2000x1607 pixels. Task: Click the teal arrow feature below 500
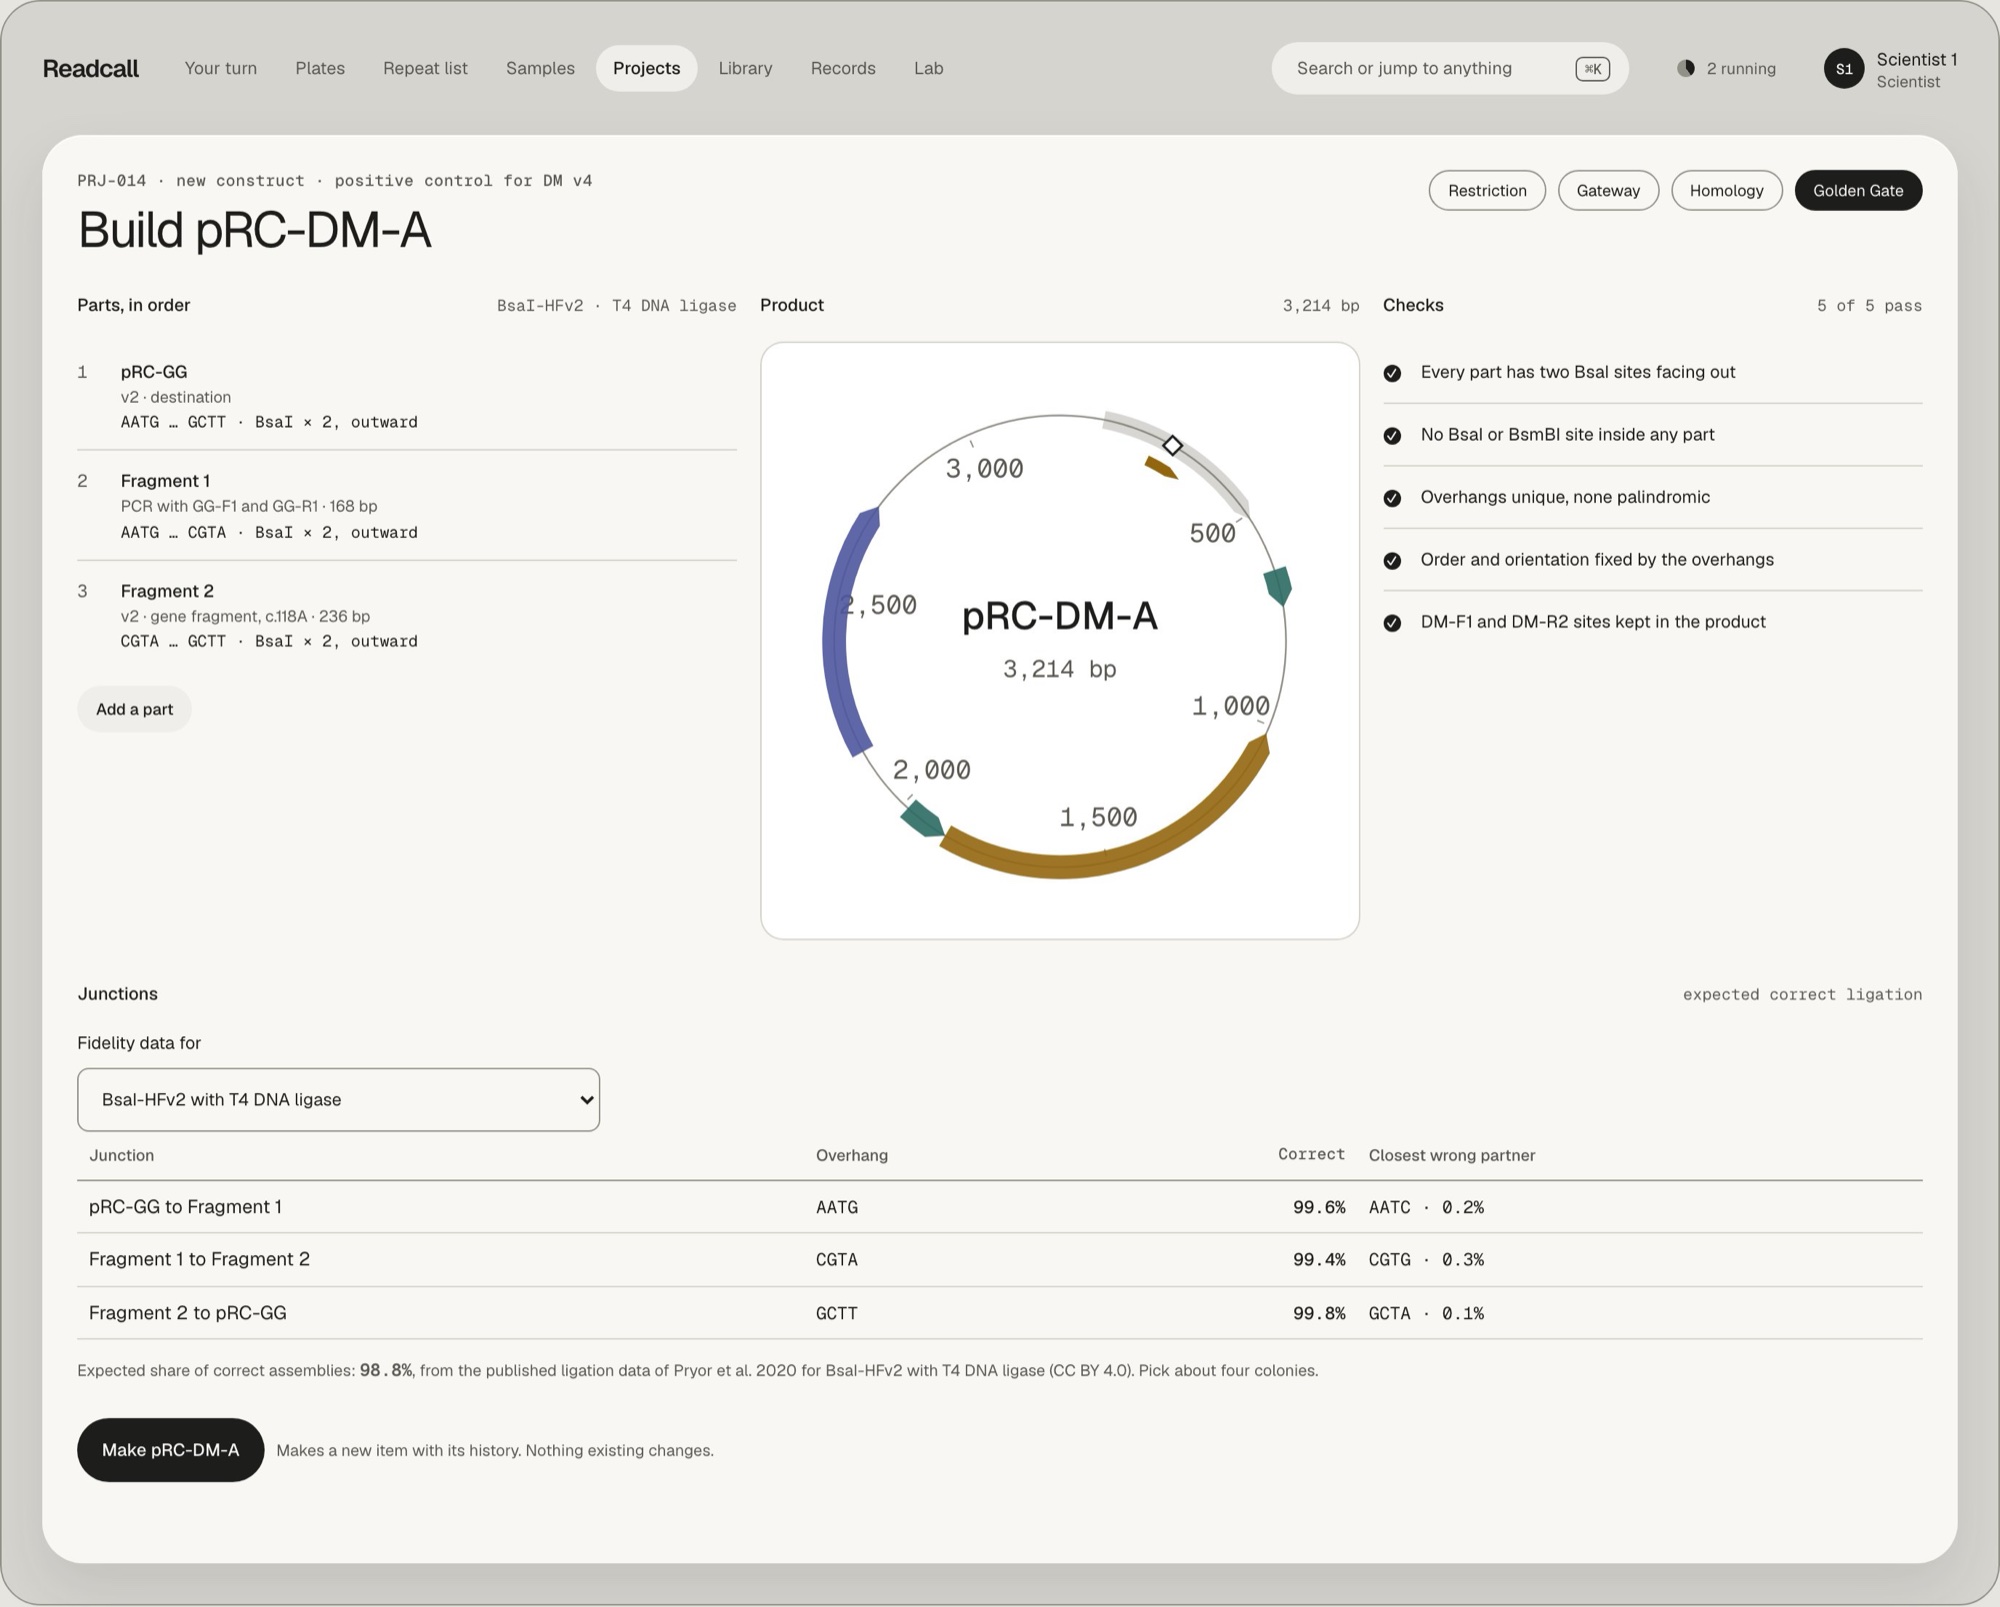[1279, 585]
